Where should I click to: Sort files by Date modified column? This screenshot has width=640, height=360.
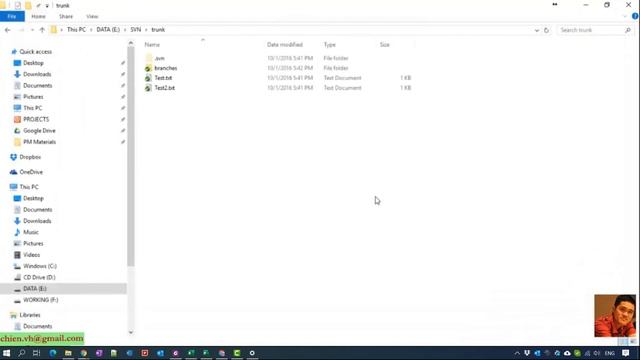coord(285,44)
